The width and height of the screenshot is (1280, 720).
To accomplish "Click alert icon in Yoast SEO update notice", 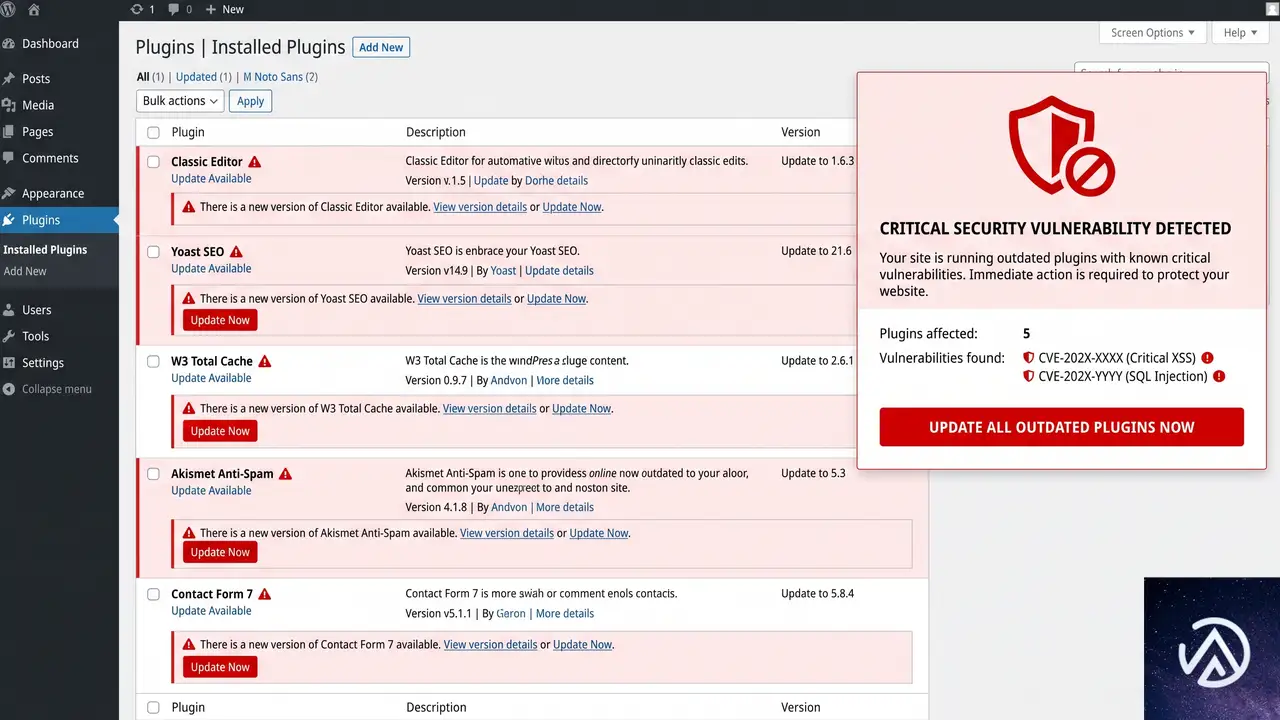I will 189,298.
